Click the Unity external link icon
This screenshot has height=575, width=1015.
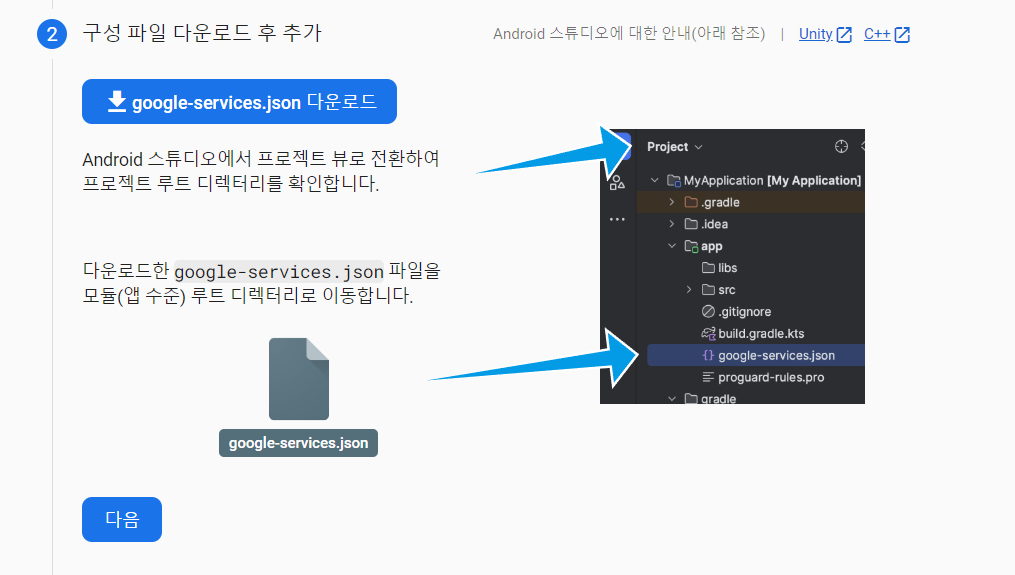point(844,35)
